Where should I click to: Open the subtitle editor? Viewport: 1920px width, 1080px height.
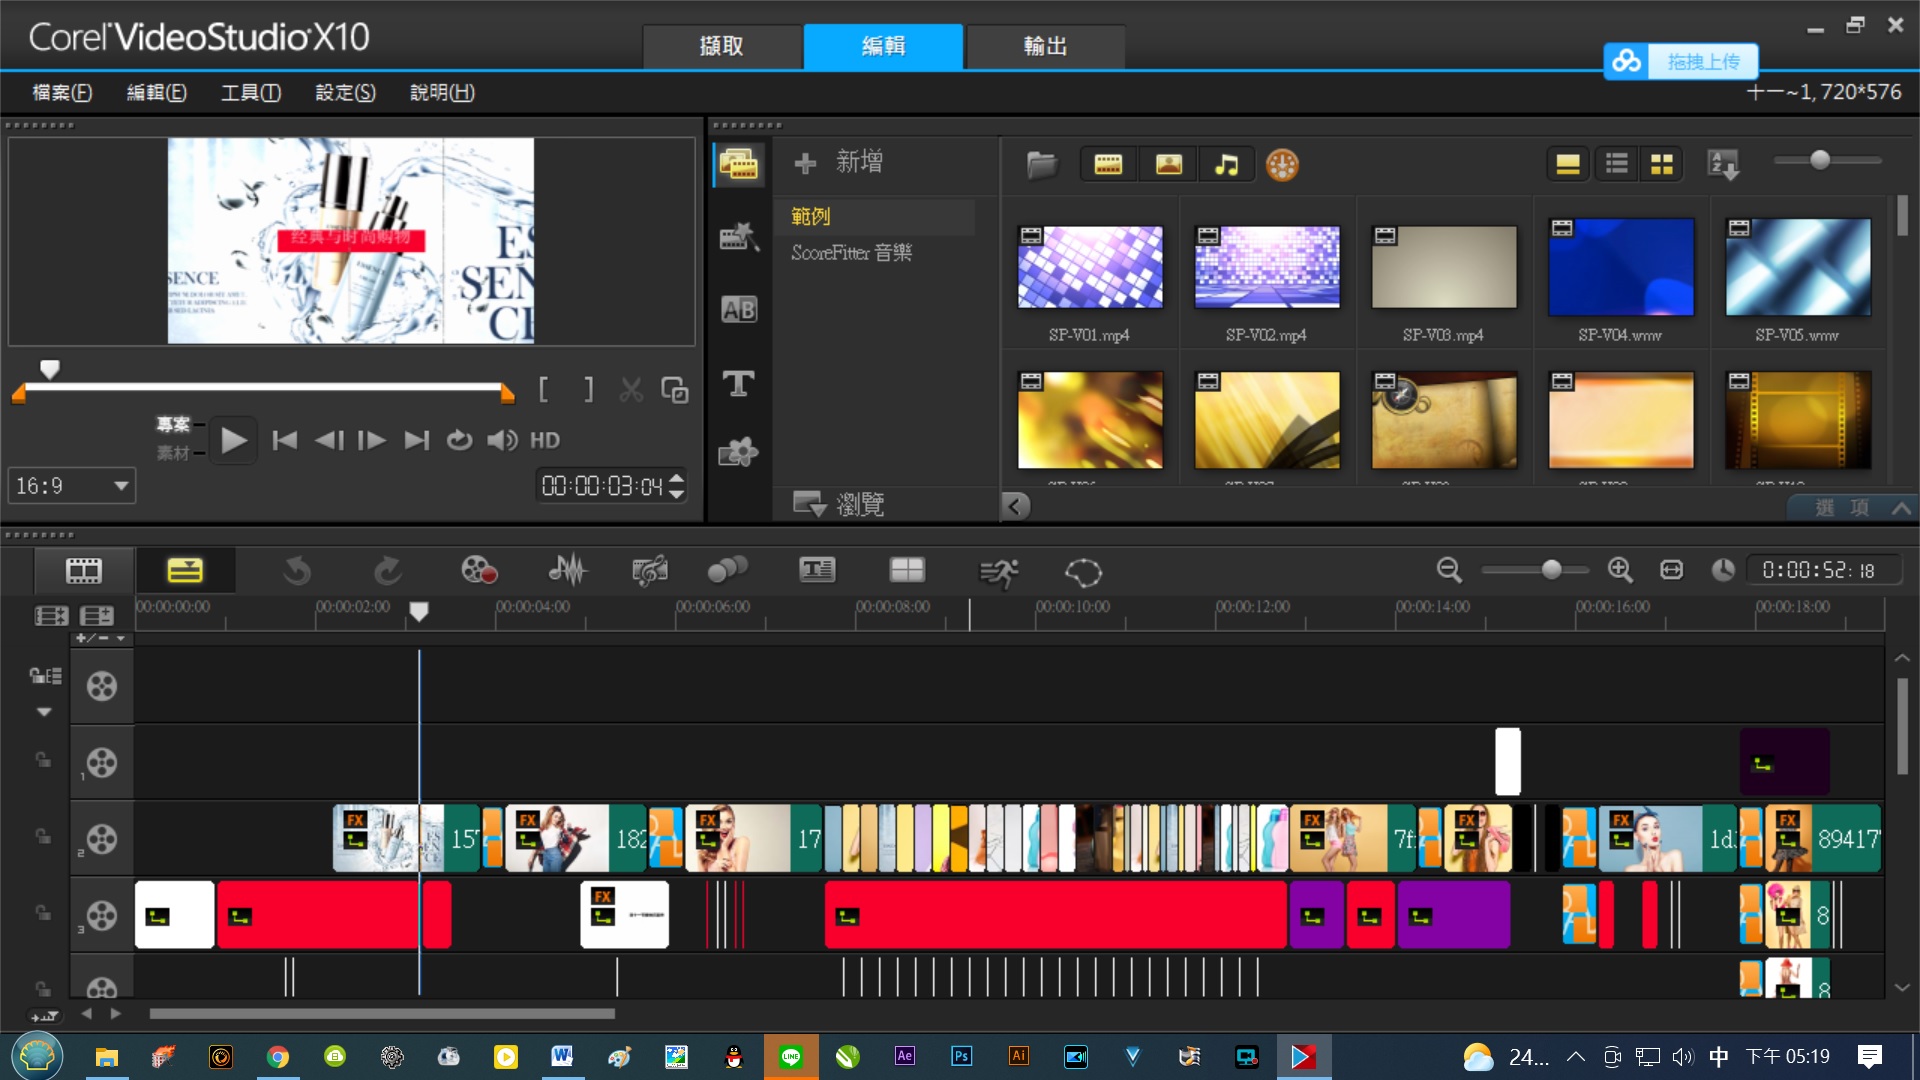click(817, 571)
